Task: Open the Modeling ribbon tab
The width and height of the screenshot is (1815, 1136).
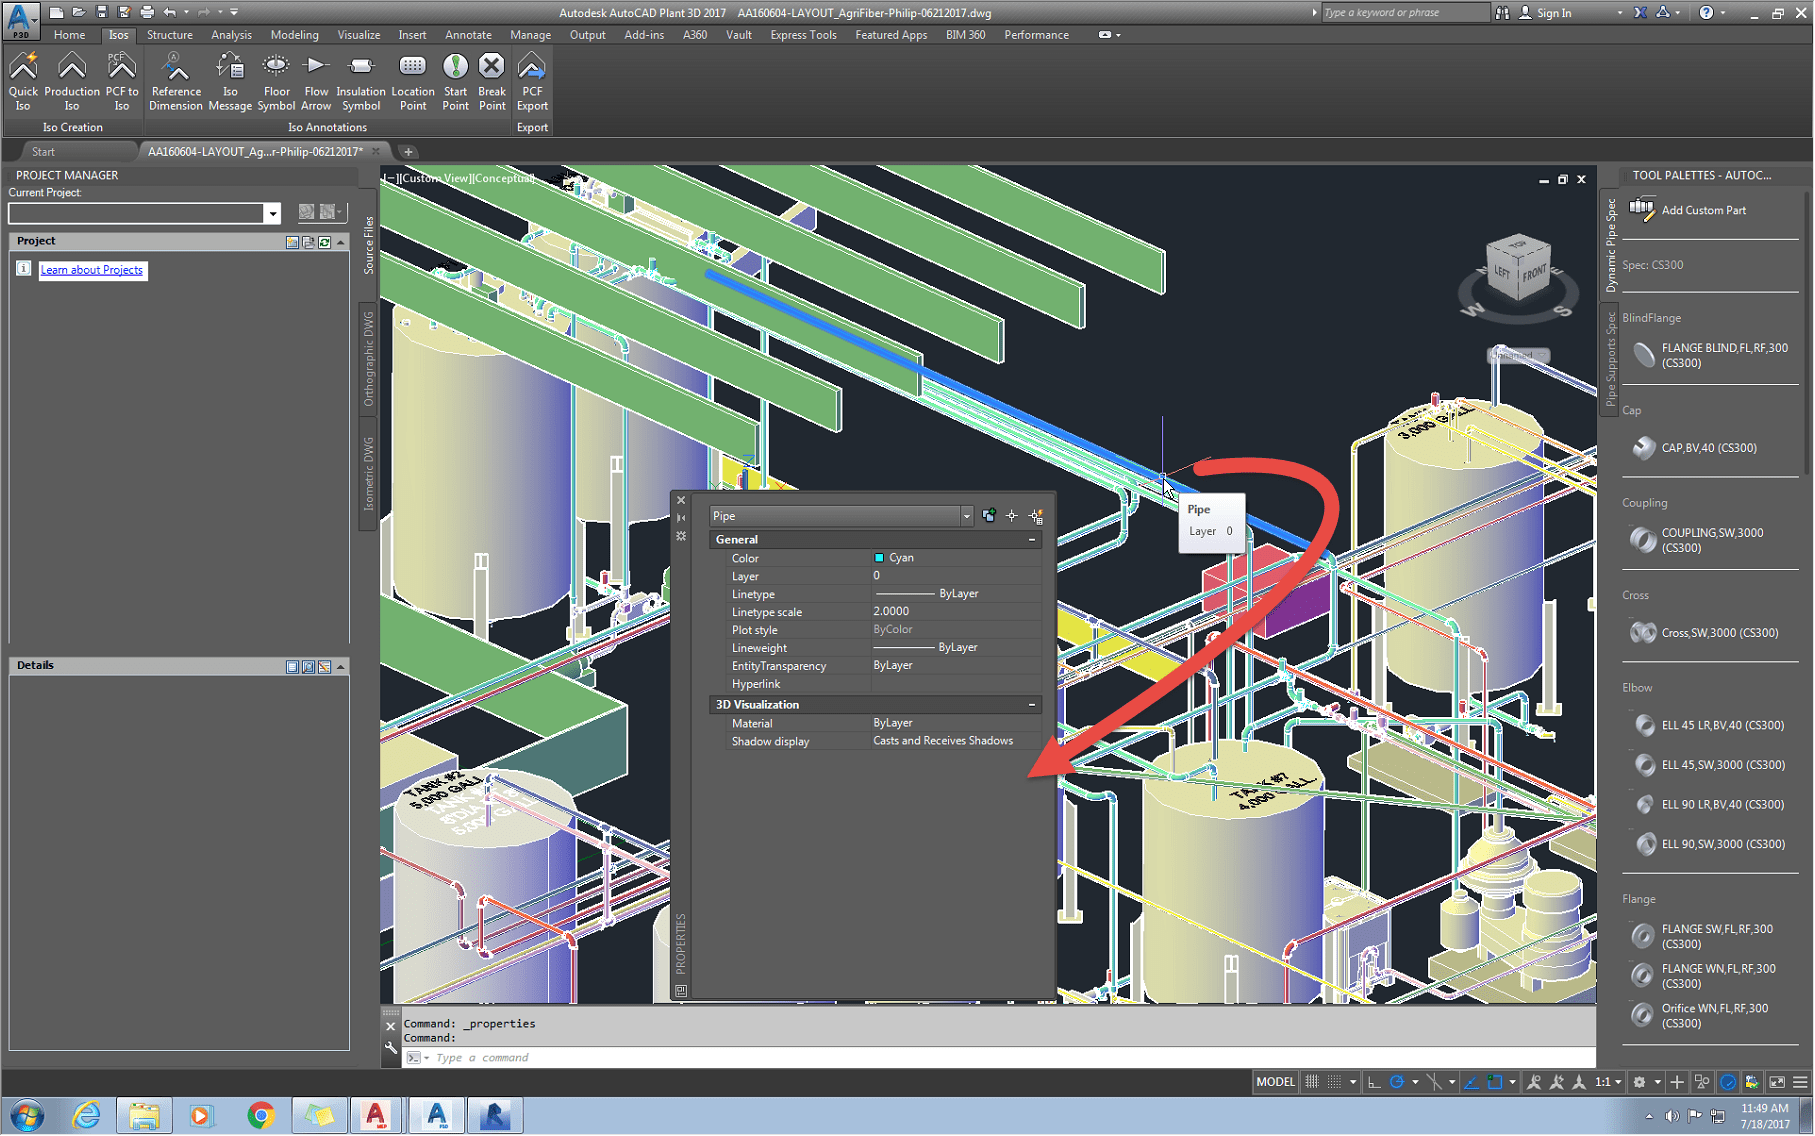Action: (294, 35)
